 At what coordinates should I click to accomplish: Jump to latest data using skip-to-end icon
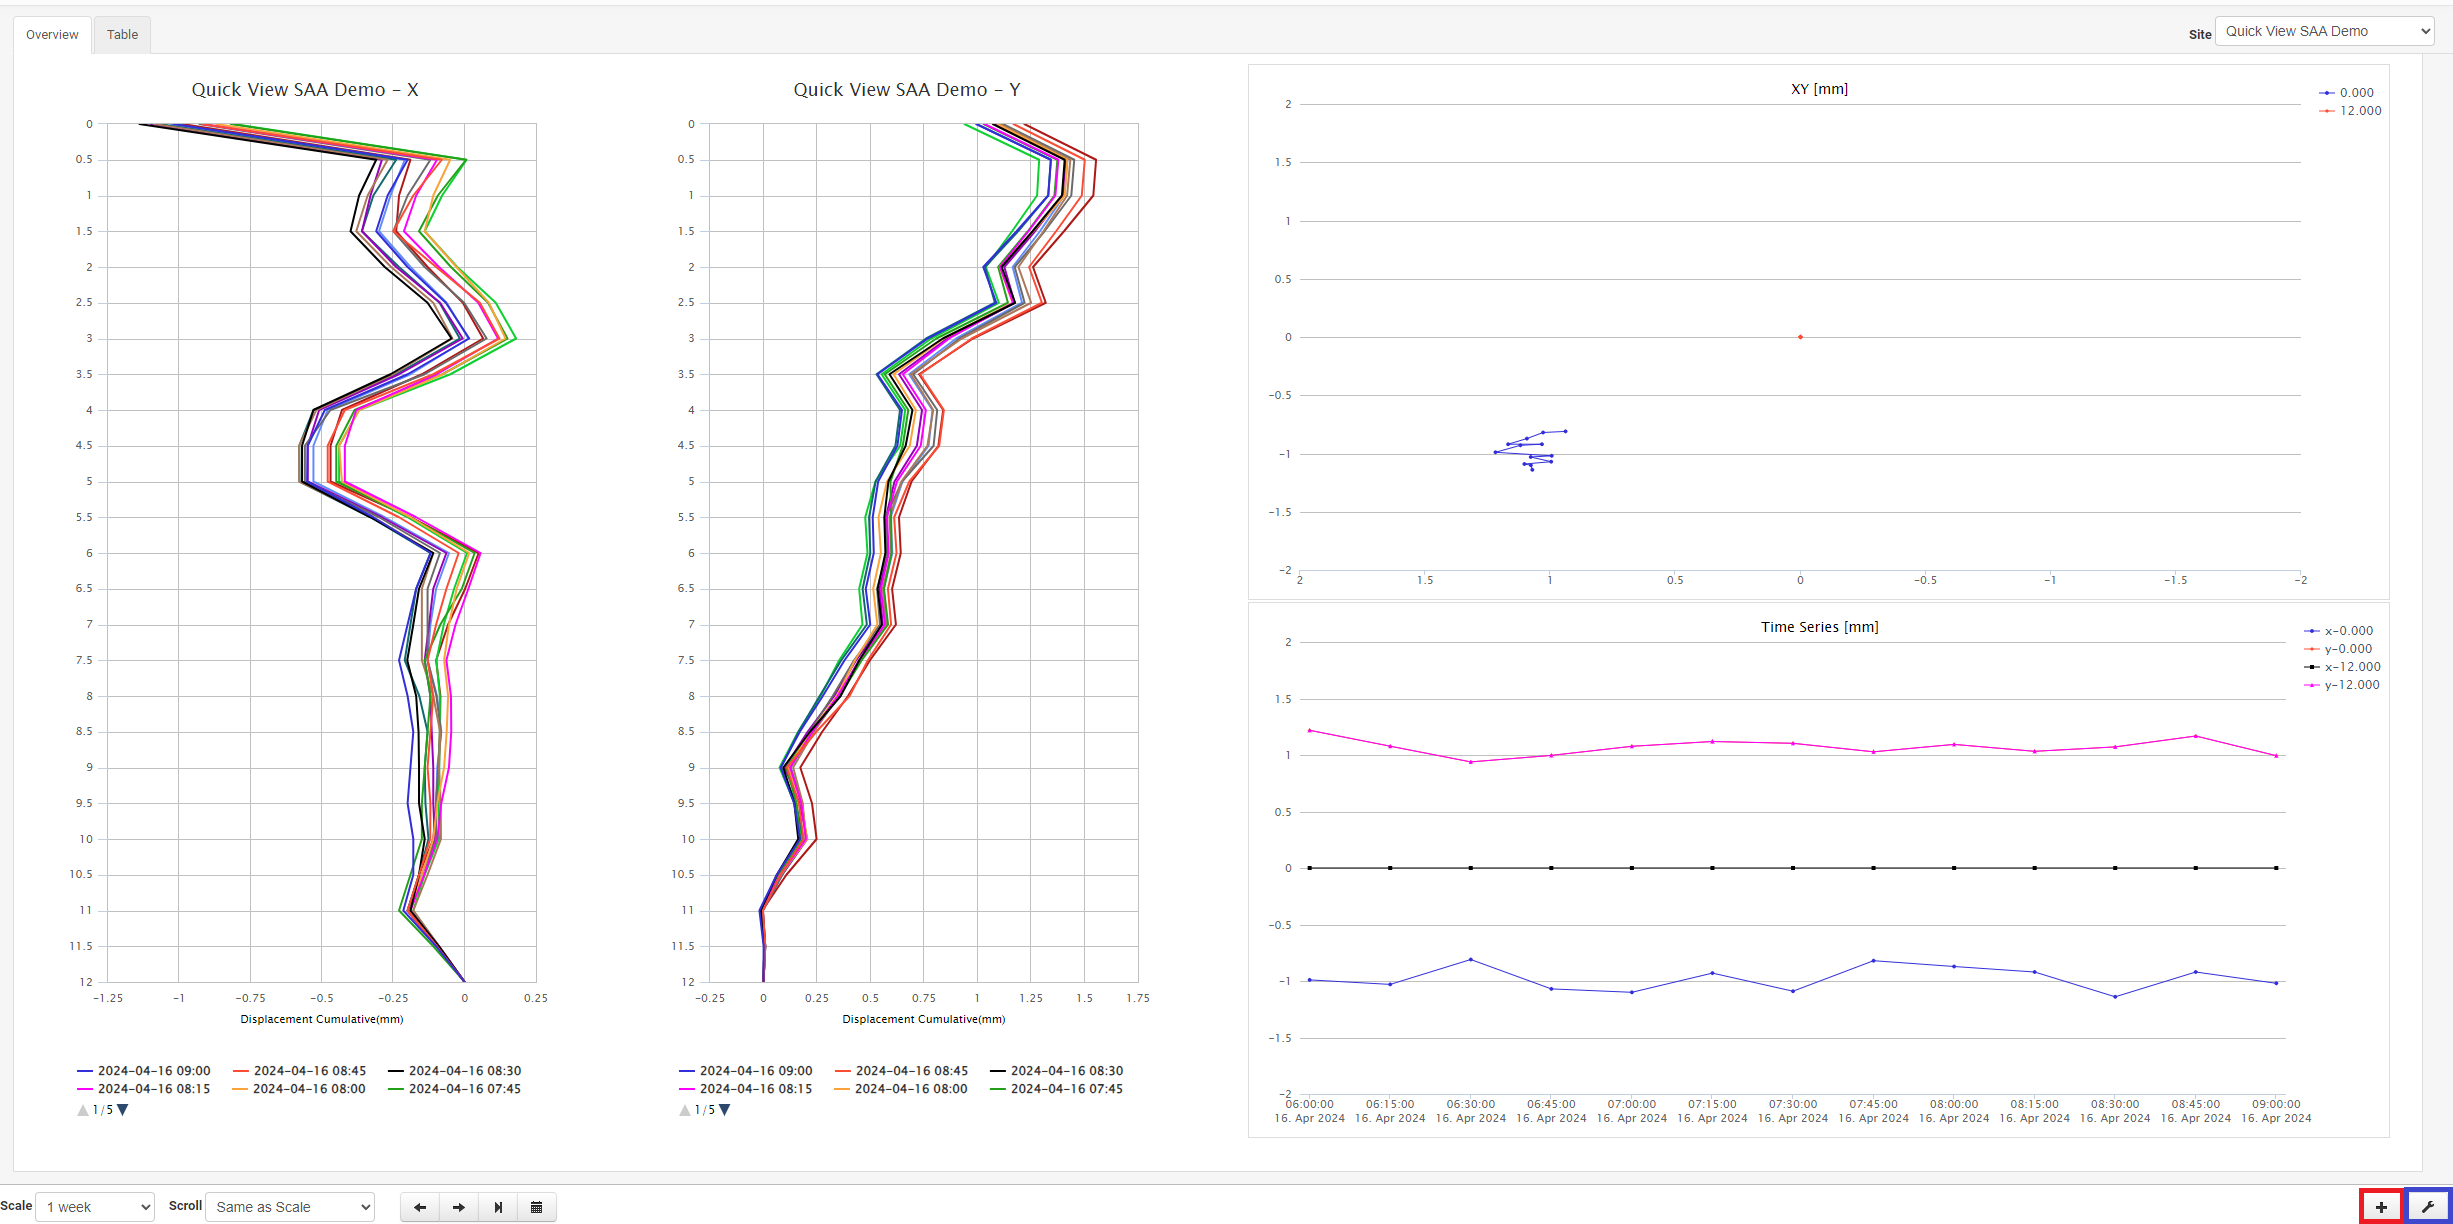tap(497, 1207)
